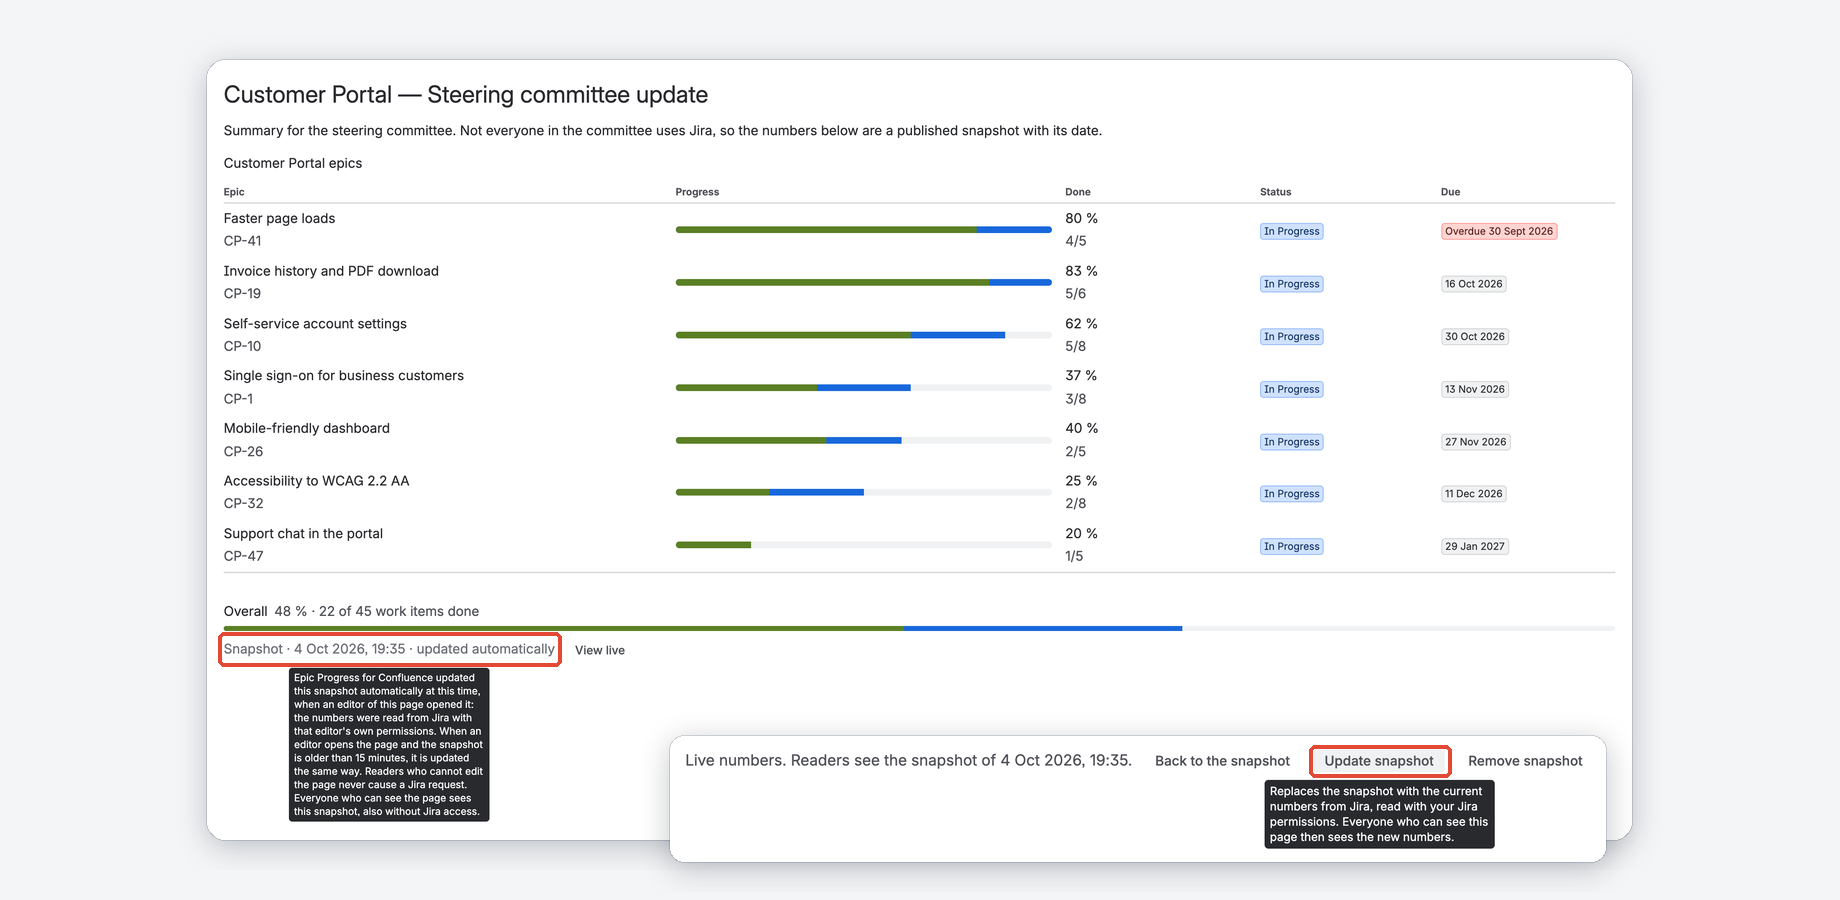Click the Progress column header
This screenshot has width=1840, height=900.
[697, 192]
